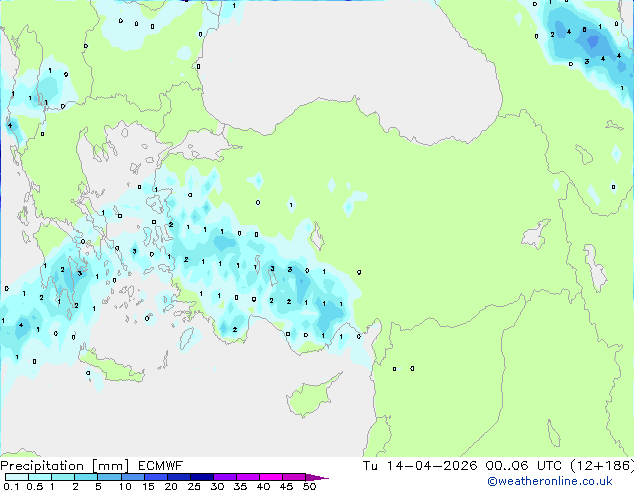Click the weatheronline.co.uk copyright link
The width and height of the screenshot is (634, 490).
pos(549,481)
